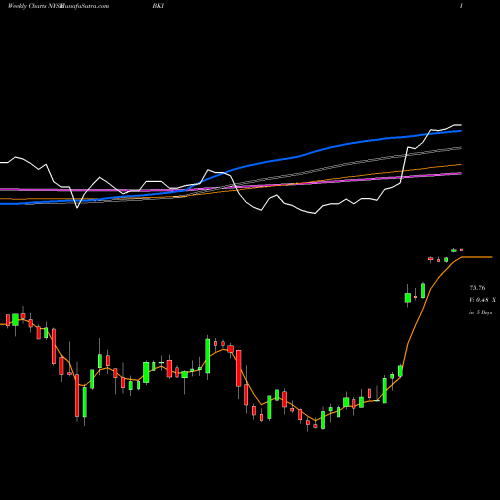
Task: Click the 'Weekly Charts' title text
Action: (x=27, y=6)
